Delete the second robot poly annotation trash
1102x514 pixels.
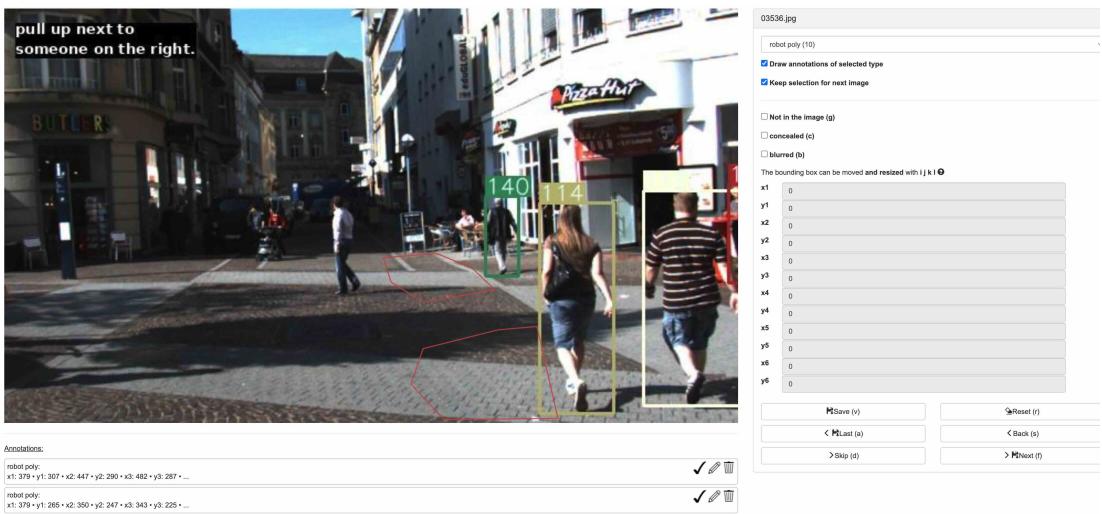[729, 496]
